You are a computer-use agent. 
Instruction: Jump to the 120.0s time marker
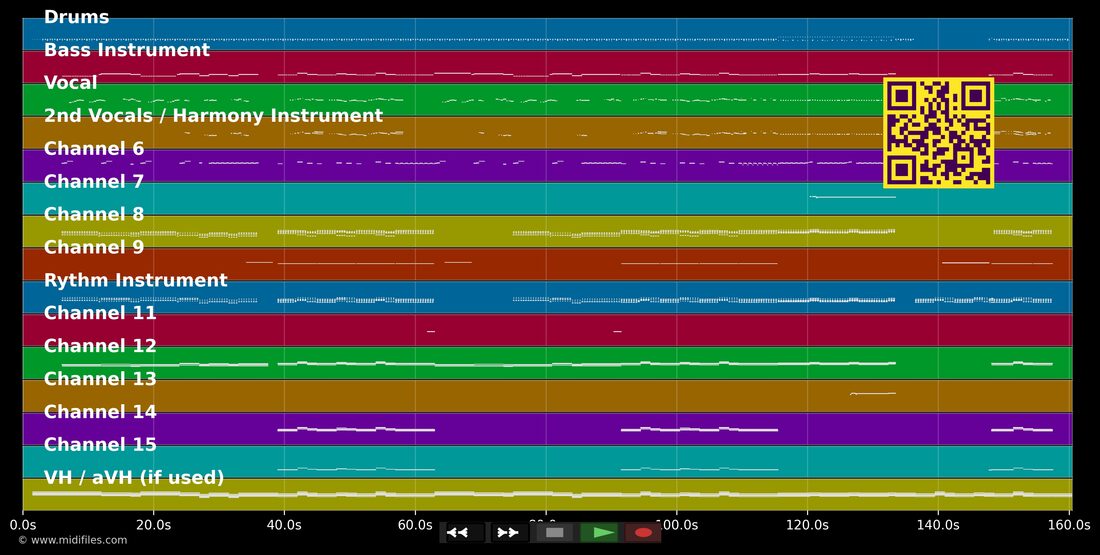coord(807,525)
